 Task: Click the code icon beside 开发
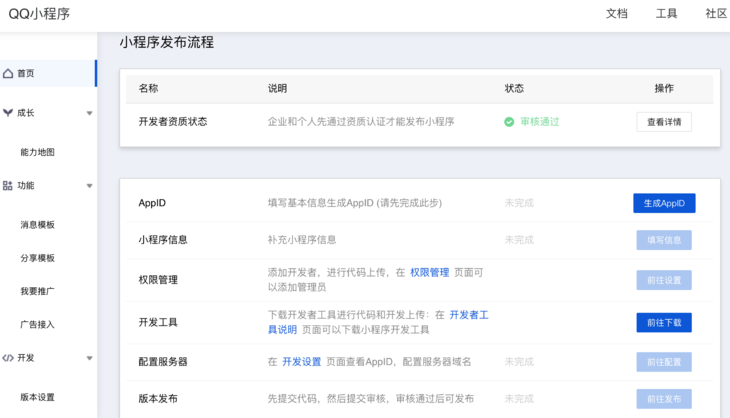[x=8, y=358]
